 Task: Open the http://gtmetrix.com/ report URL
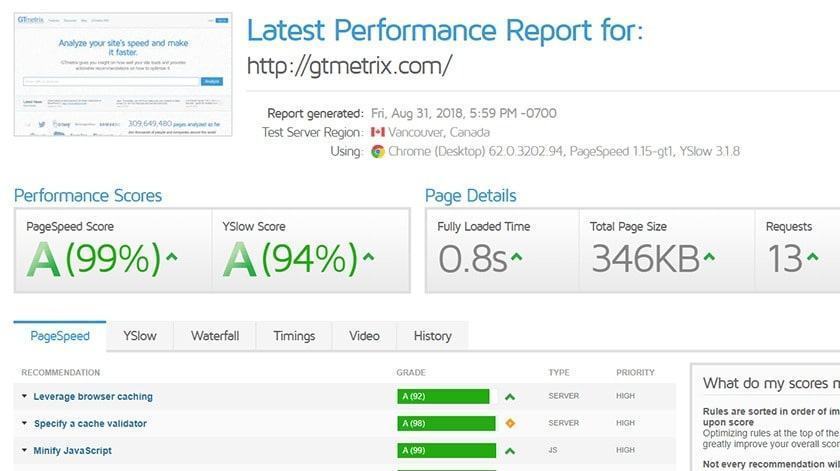[x=349, y=66]
